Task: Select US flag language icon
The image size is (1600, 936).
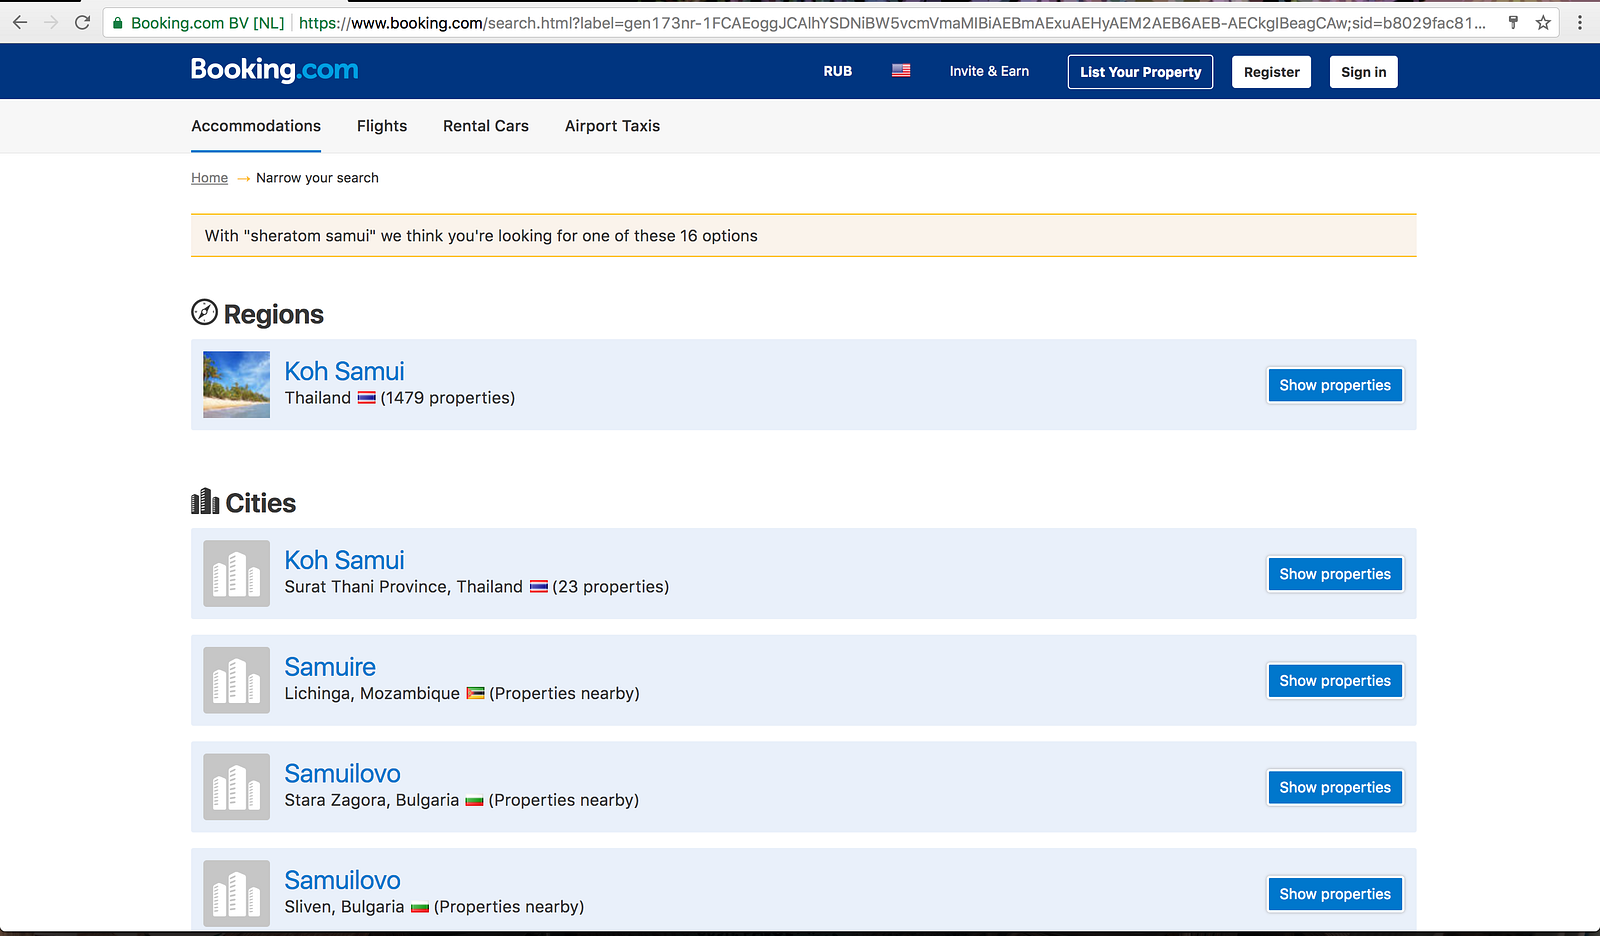Action: (901, 71)
